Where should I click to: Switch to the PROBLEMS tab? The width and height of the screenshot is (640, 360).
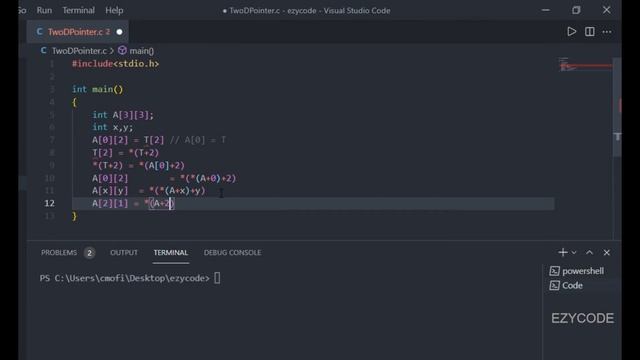59,253
